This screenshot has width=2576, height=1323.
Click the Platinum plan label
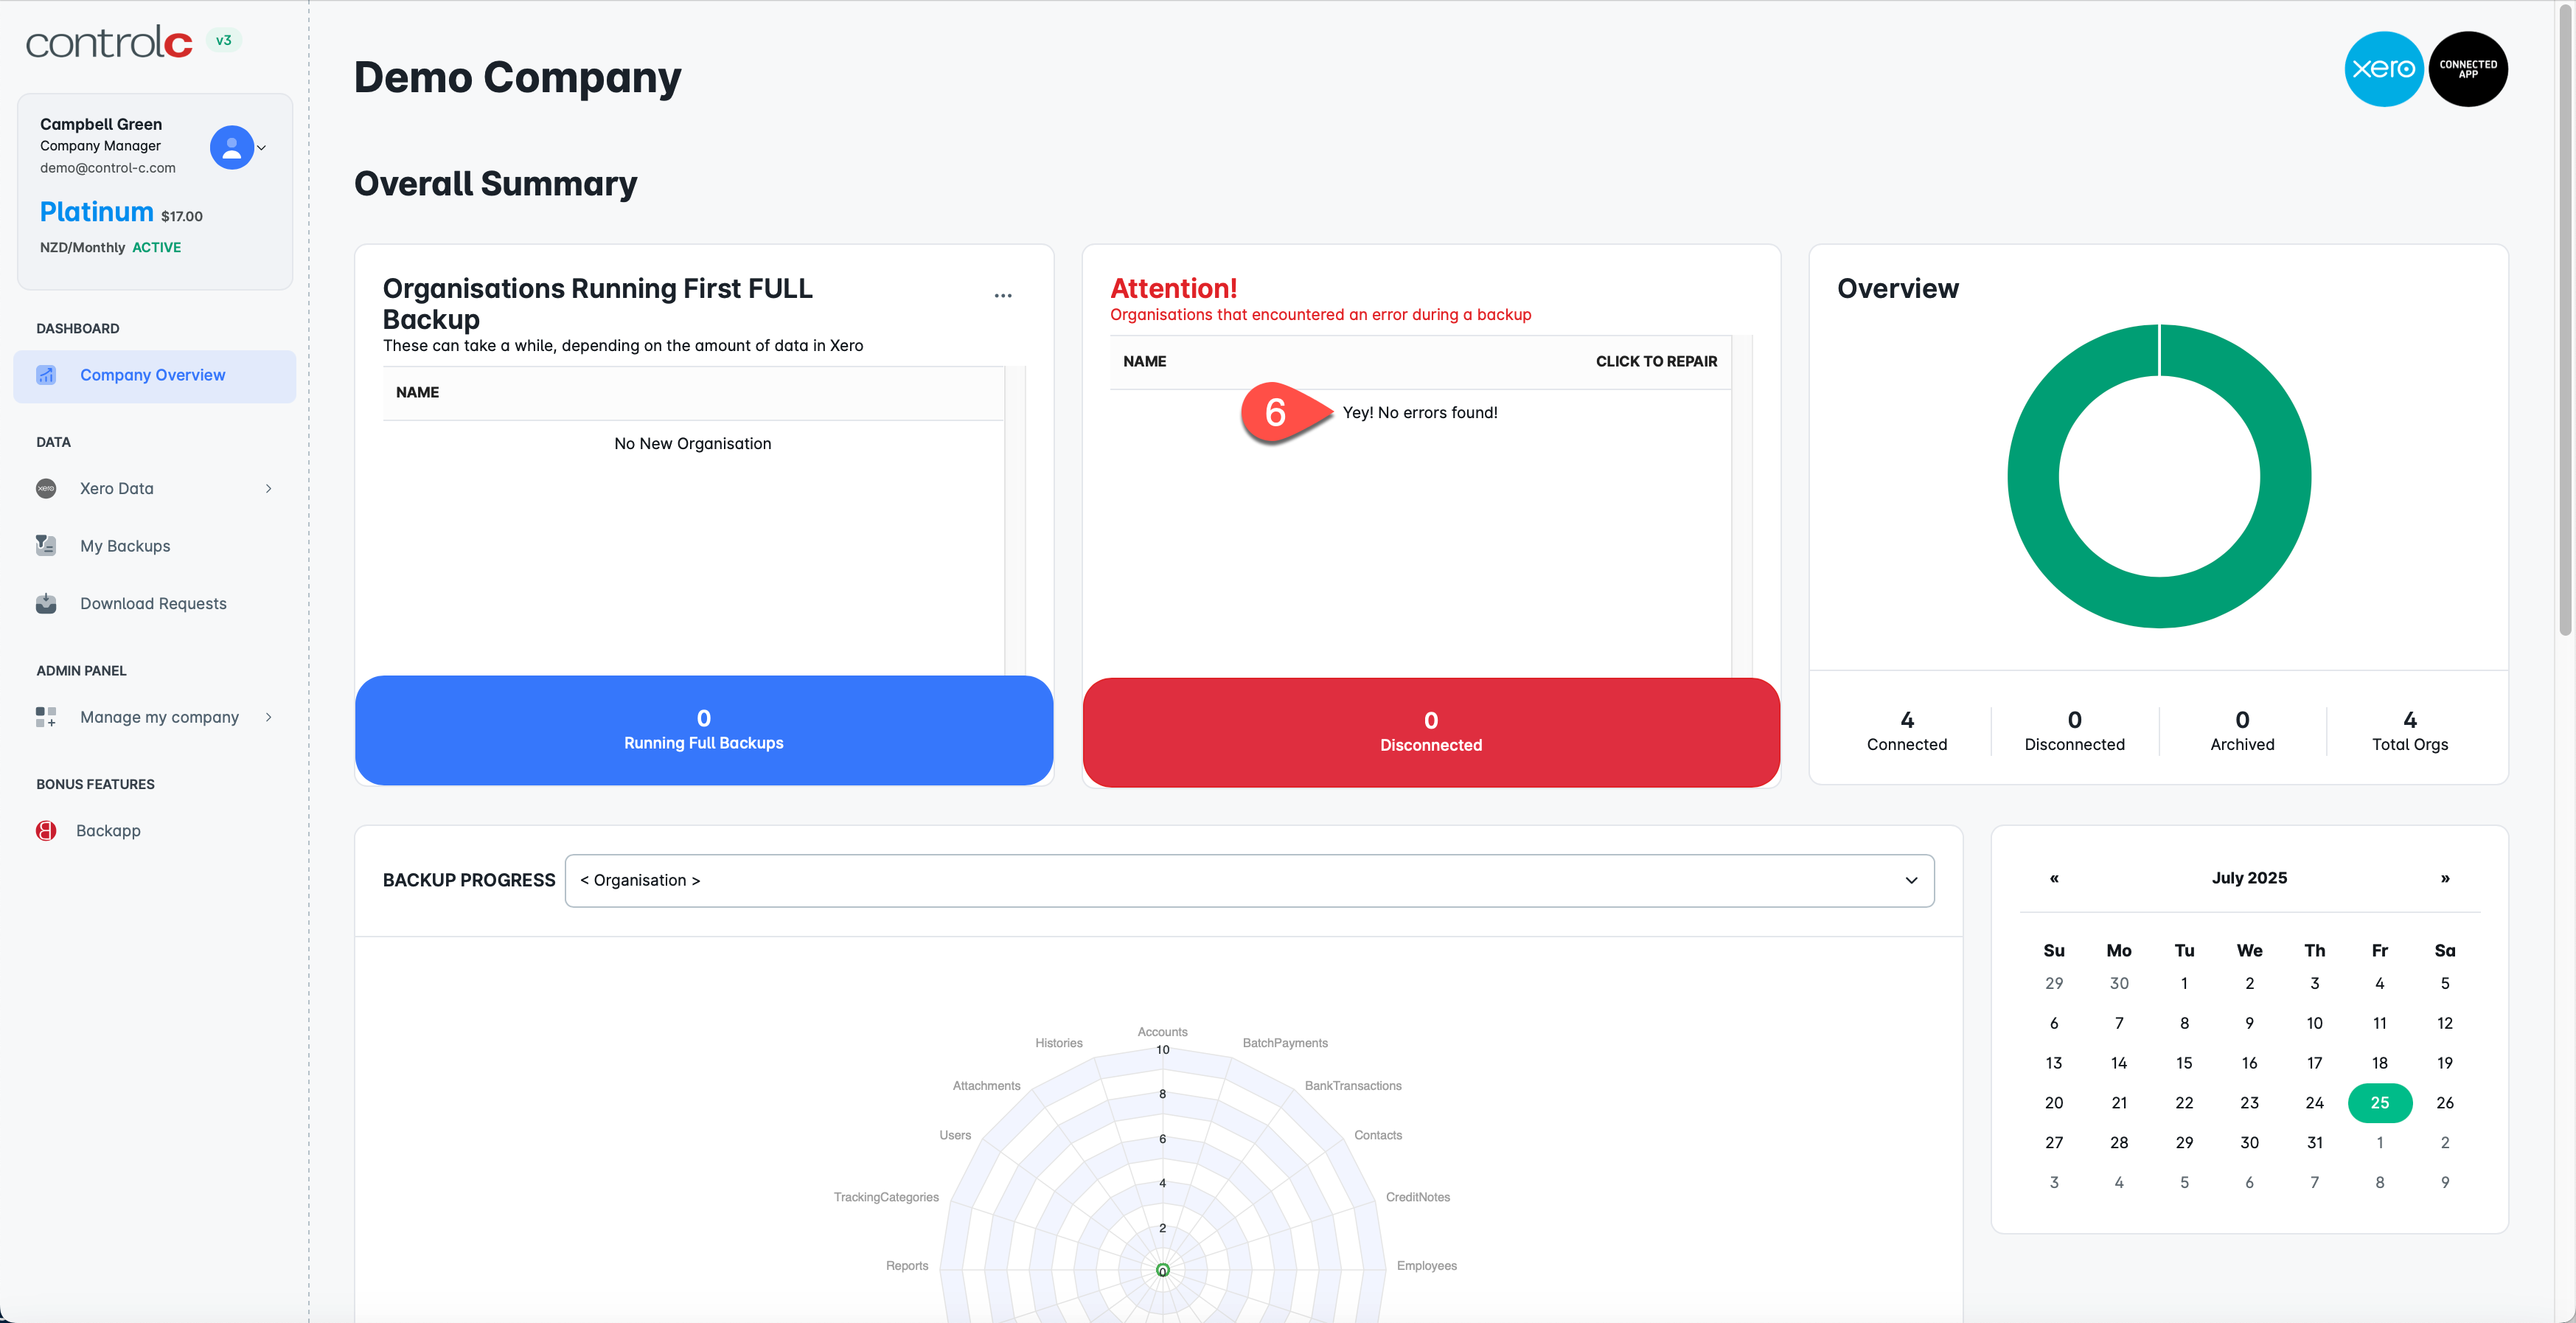[x=97, y=212]
